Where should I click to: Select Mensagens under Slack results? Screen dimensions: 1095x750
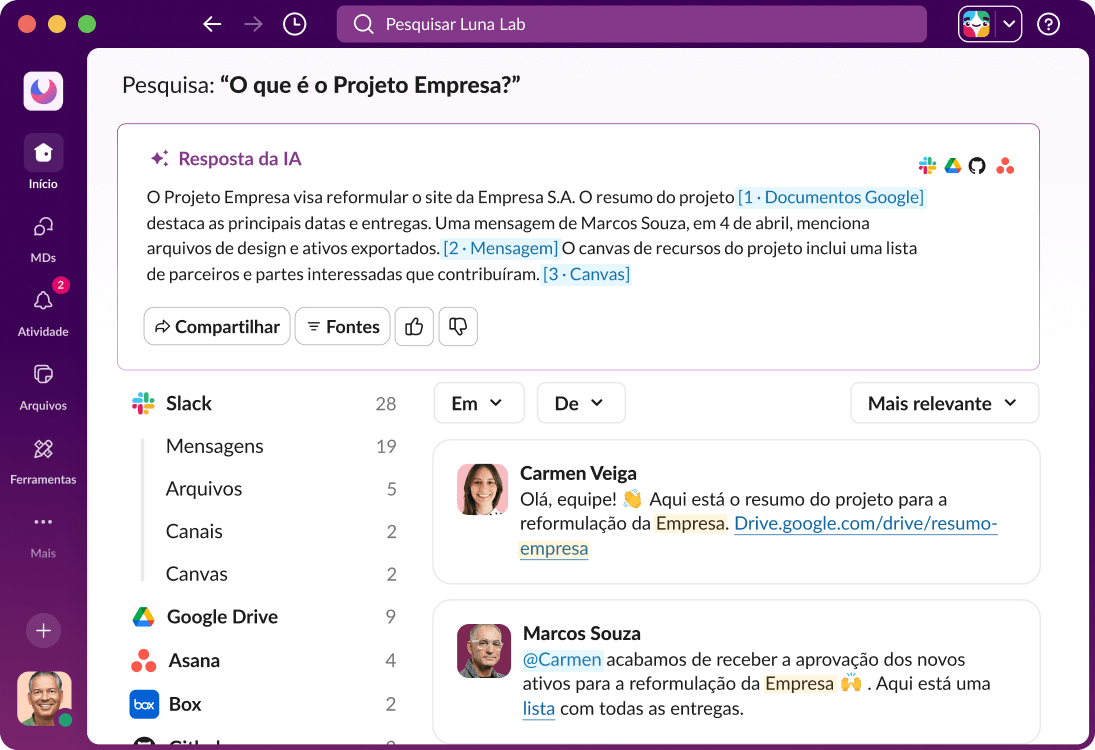tap(212, 446)
